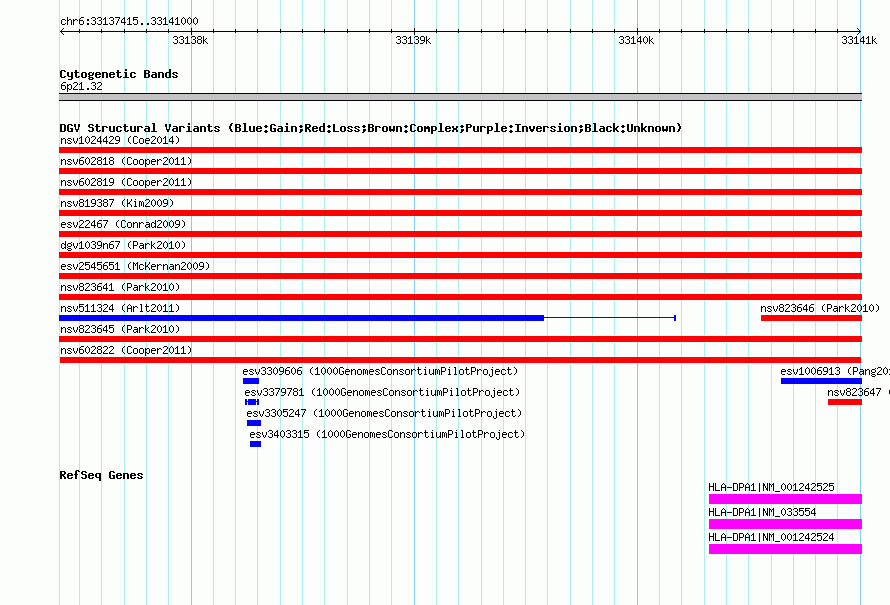Click the Cytogenetic Bands track title
Image resolution: width=890 pixels, height=605 pixels.
click(x=119, y=74)
